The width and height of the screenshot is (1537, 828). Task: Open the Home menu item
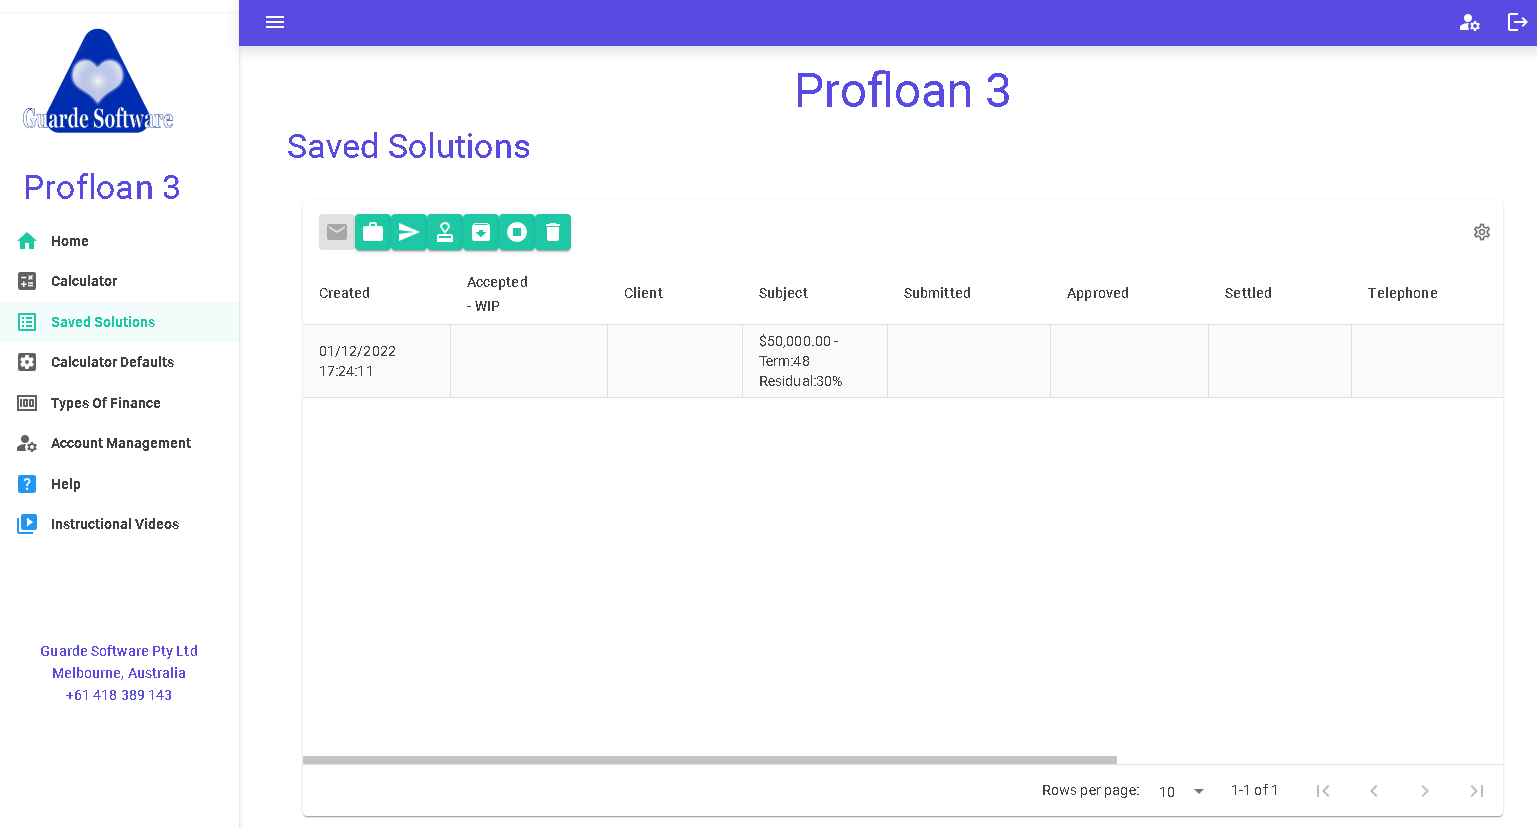(x=119, y=241)
